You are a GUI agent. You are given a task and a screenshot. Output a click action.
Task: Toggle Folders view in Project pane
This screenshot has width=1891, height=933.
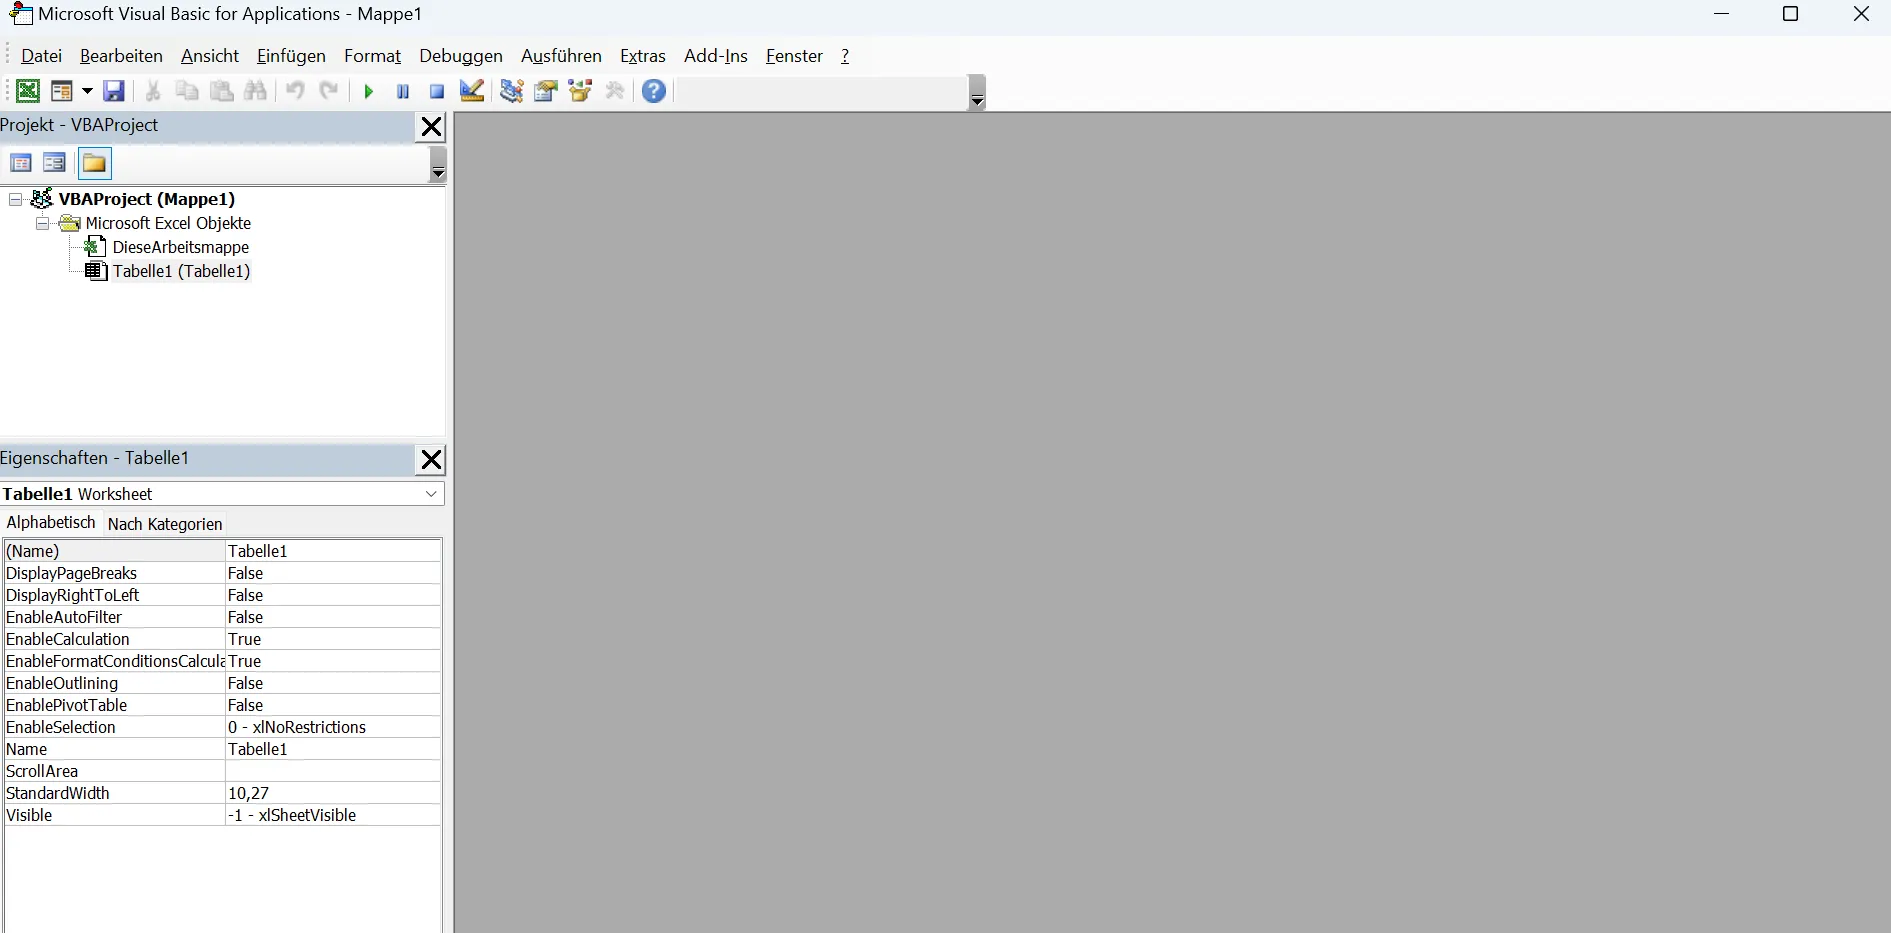point(95,163)
